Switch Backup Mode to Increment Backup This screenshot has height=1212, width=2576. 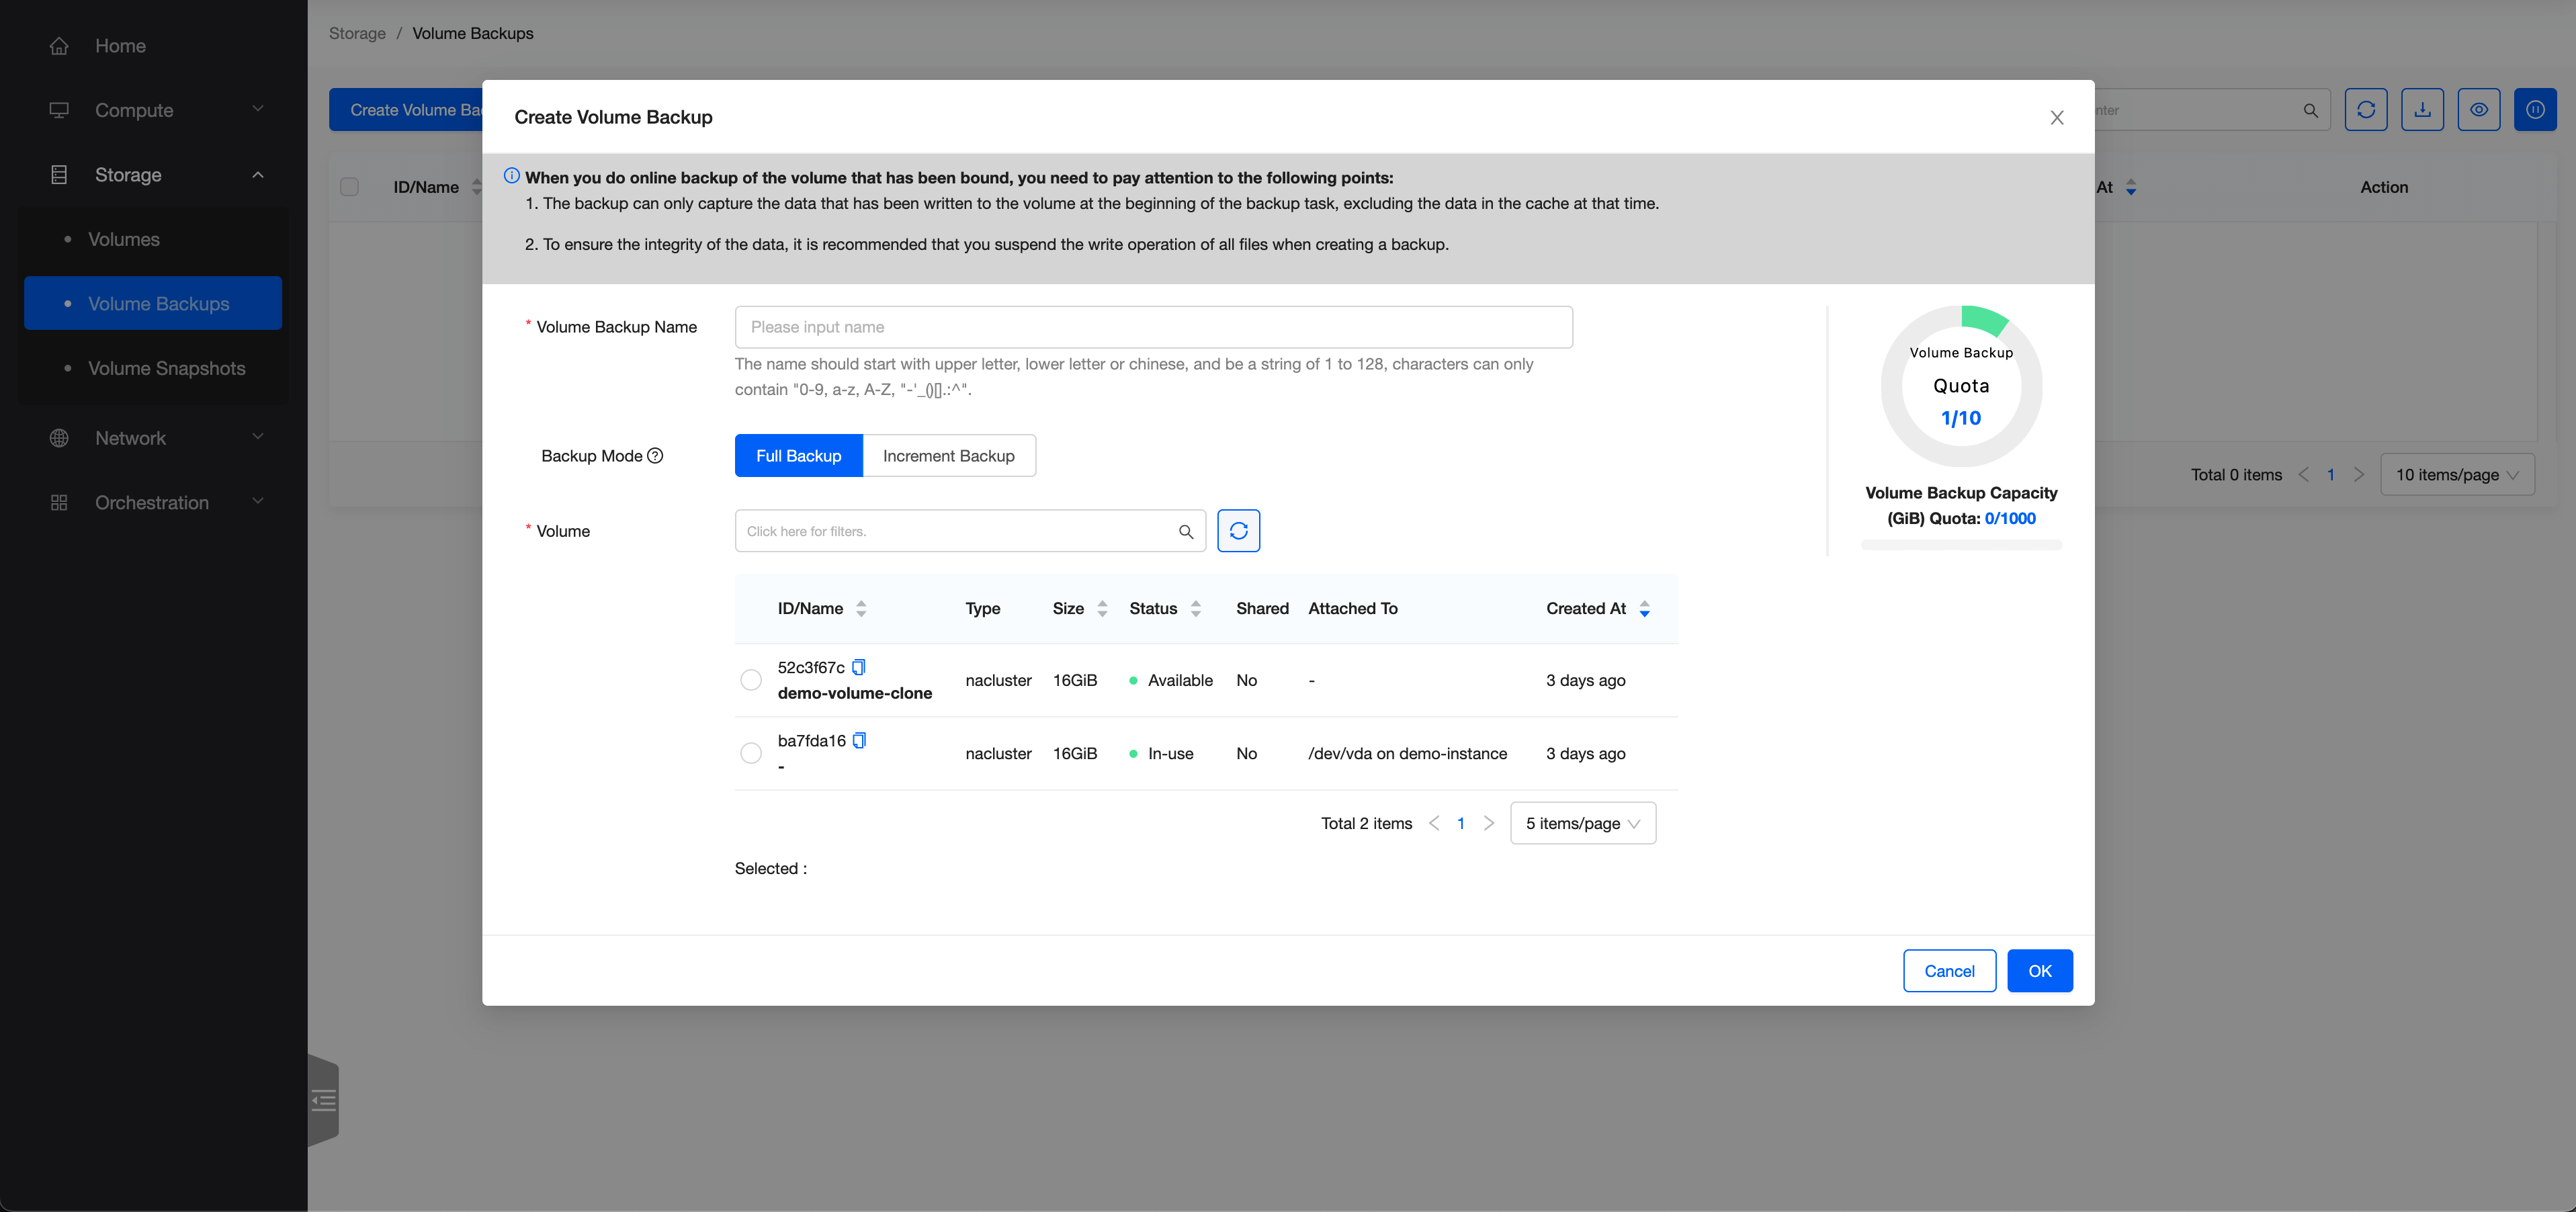[948, 456]
